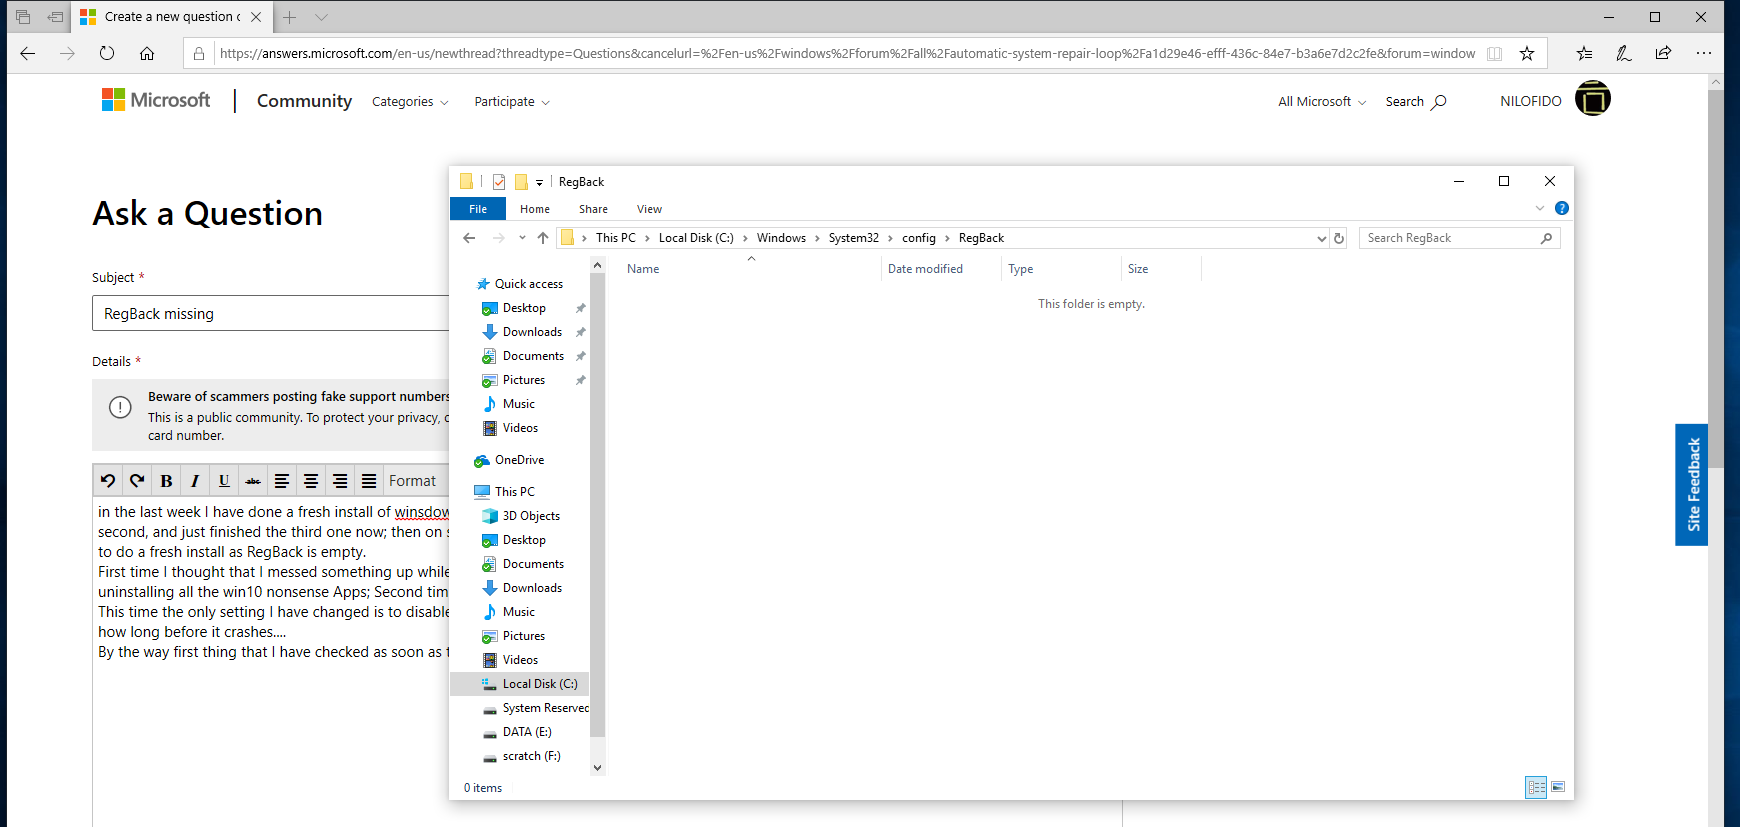
Task: Click the Subject field with RegBack missing
Action: point(271,313)
